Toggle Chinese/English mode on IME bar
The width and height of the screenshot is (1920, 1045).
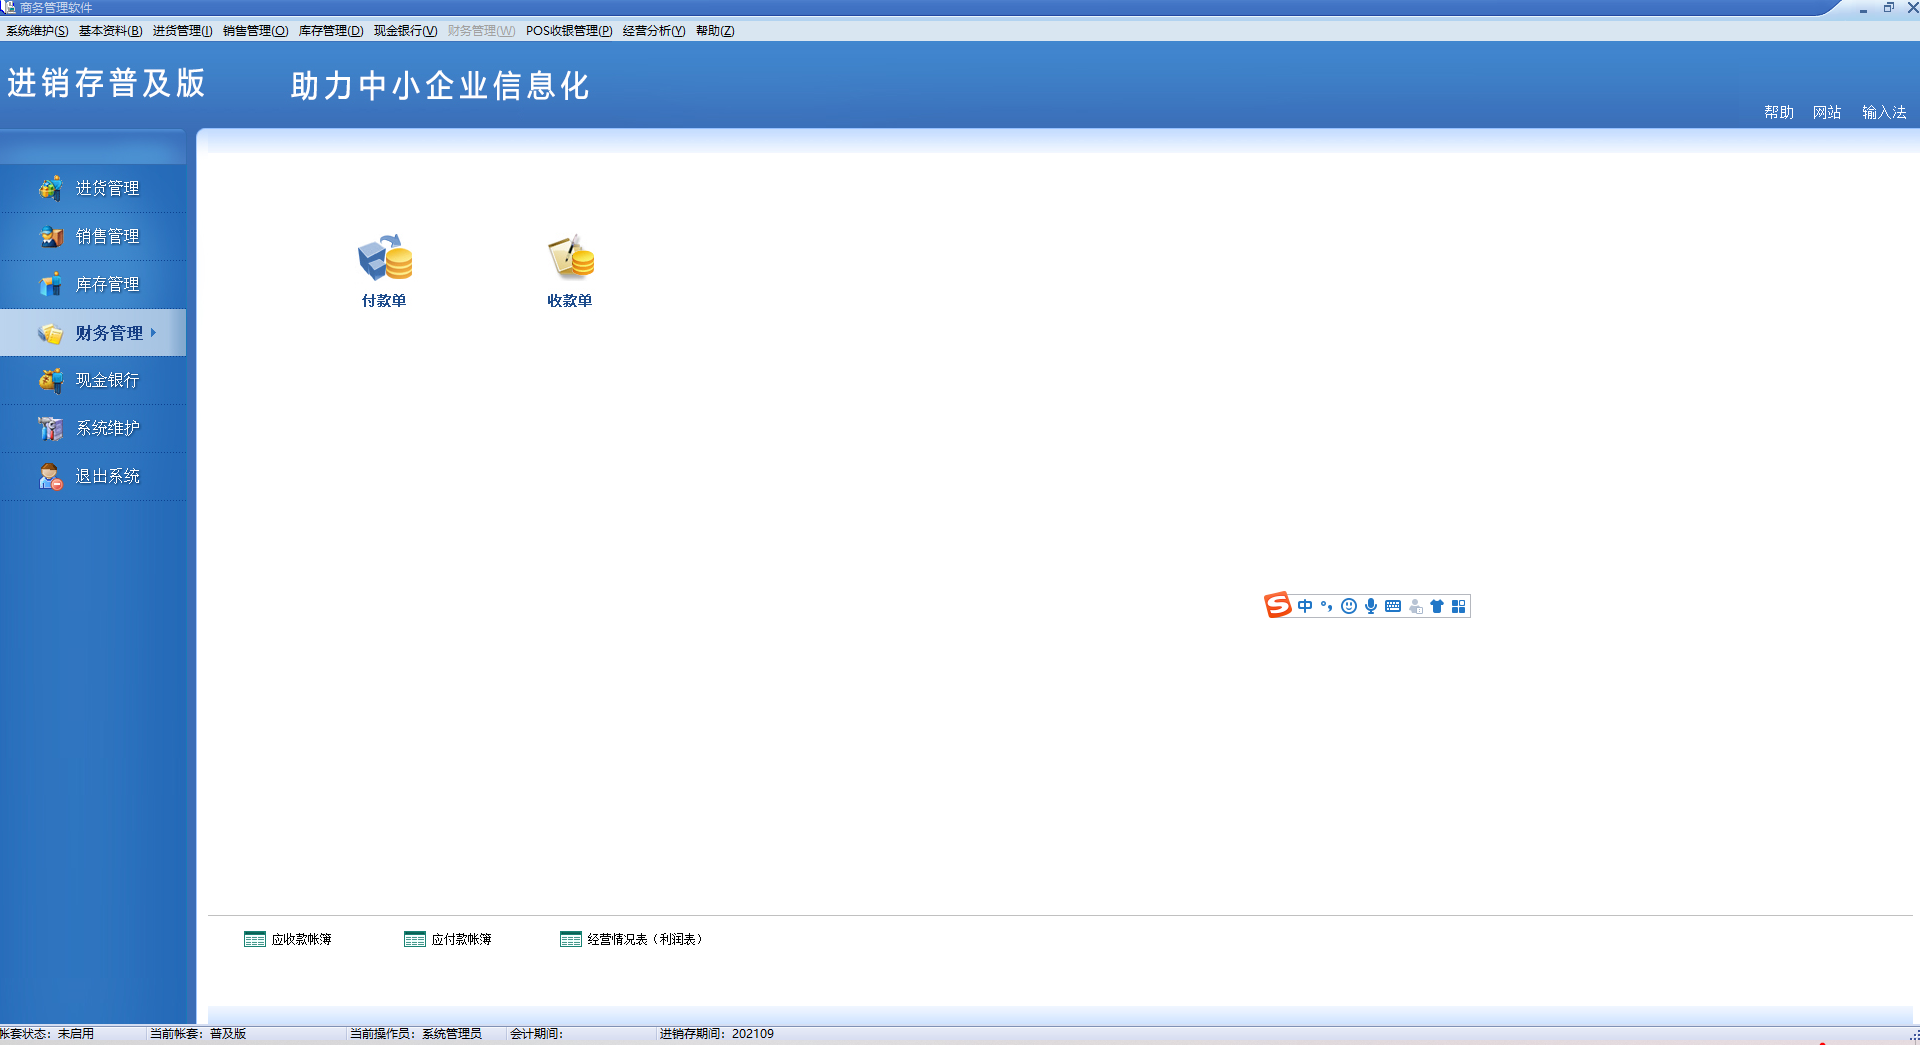tap(1305, 606)
